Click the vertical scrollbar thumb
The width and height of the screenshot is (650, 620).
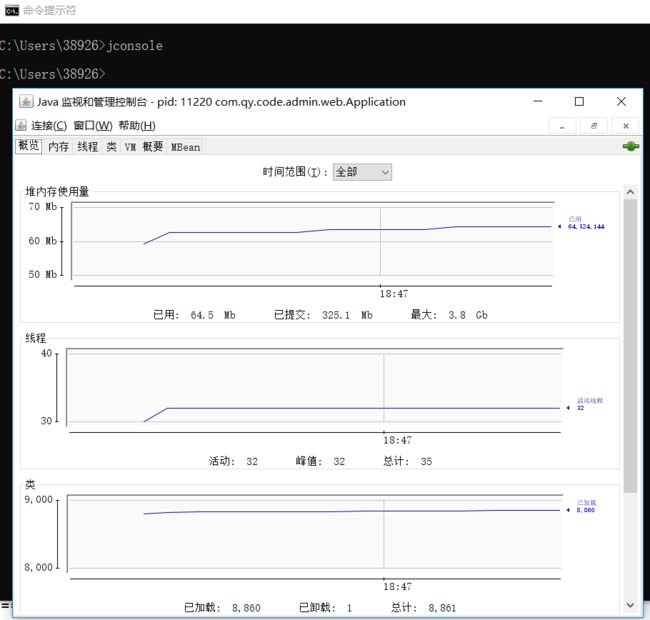[x=630, y=346]
